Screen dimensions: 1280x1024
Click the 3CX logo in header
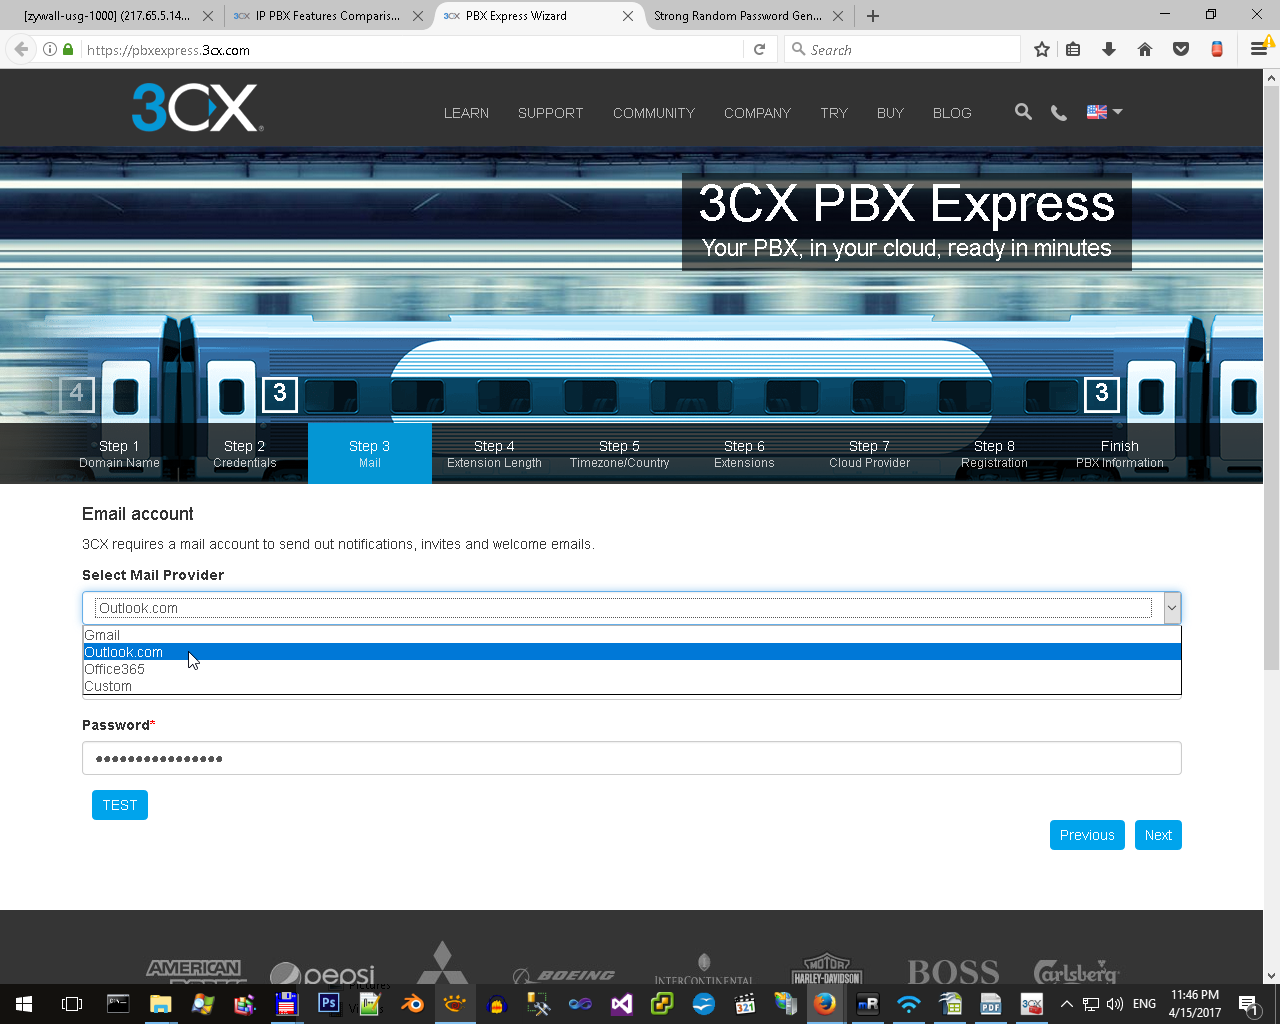[x=197, y=108]
